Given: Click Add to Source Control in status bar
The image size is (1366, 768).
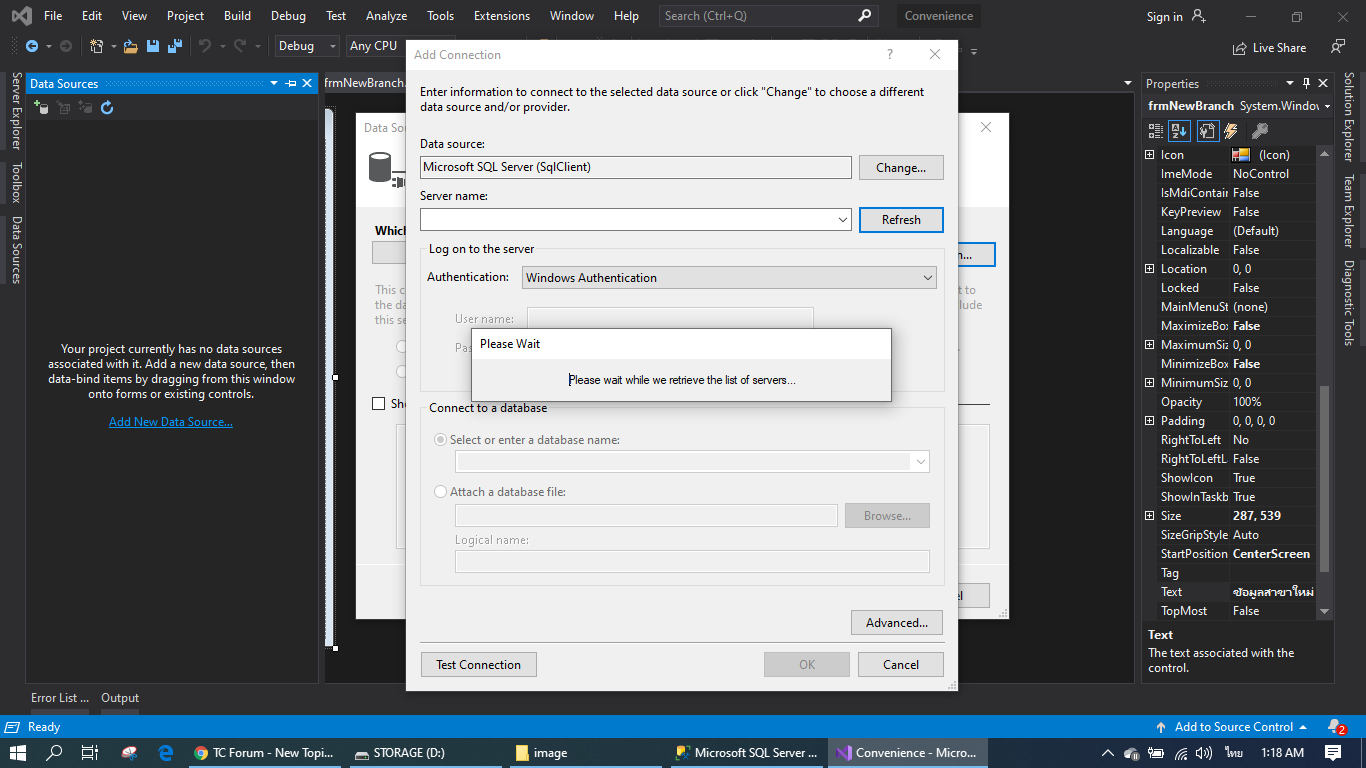Looking at the screenshot, I should 1232,727.
